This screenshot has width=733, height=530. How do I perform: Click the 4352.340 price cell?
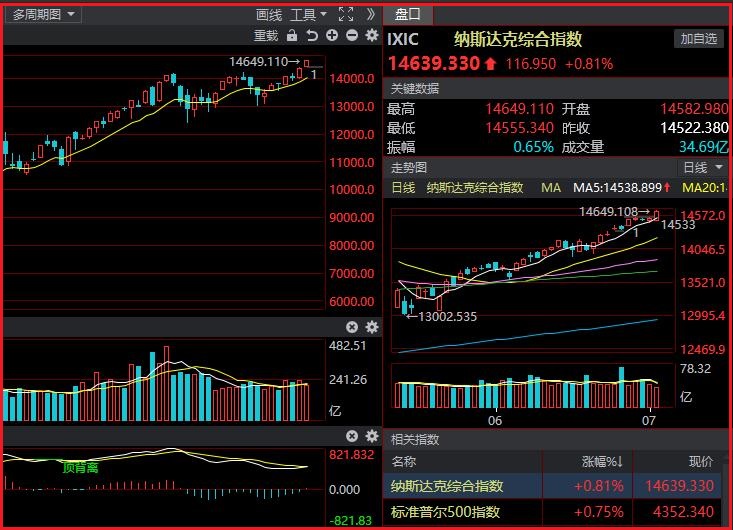point(683,512)
